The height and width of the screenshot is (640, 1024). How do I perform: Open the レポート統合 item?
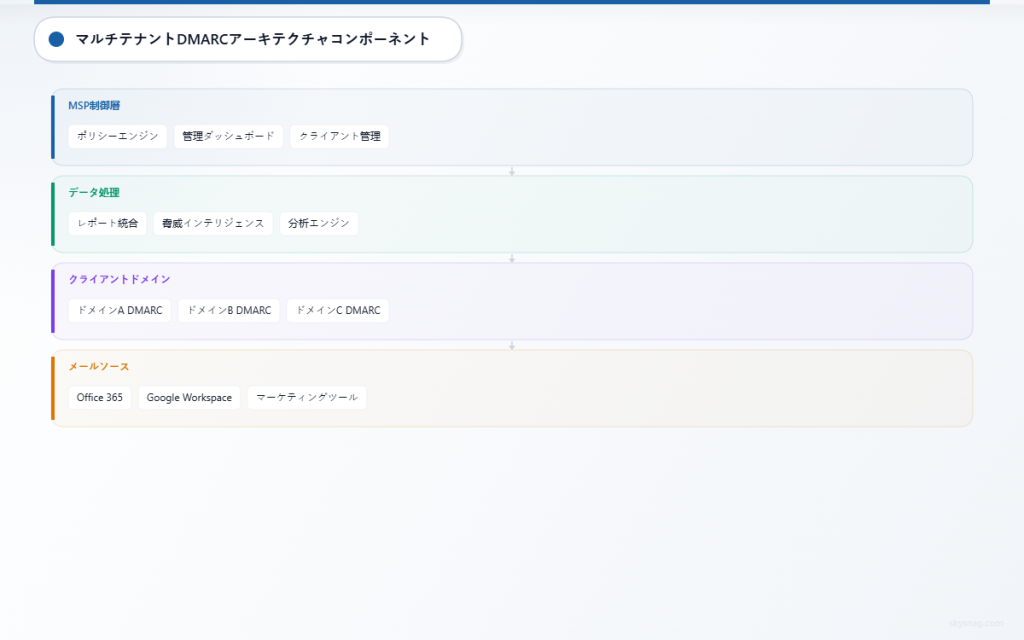pos(106,223)
